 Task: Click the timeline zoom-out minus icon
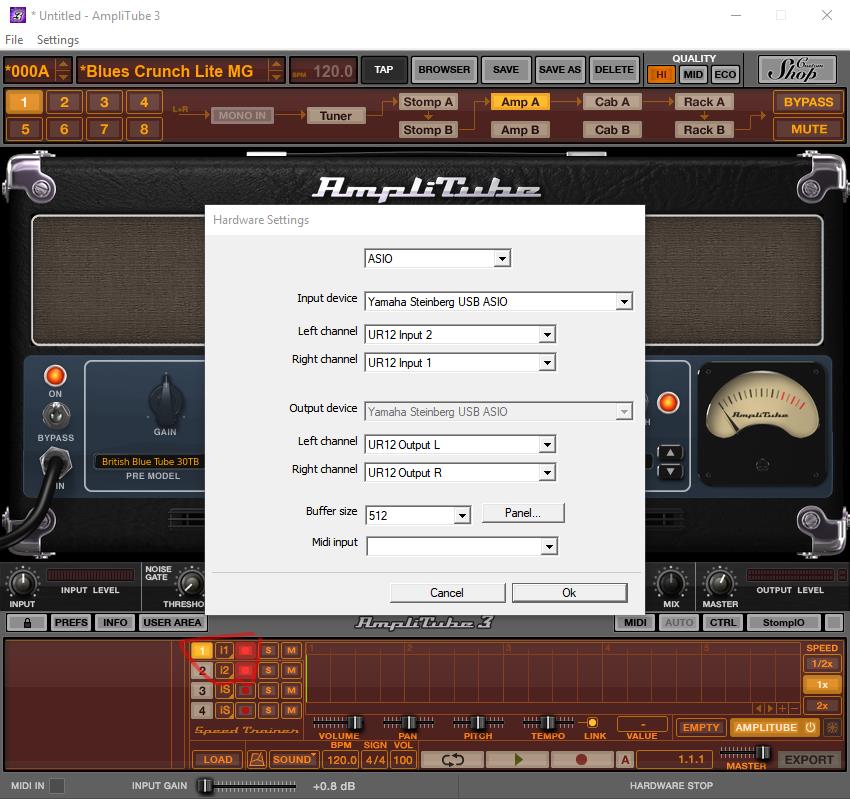[x=794, y=708]
